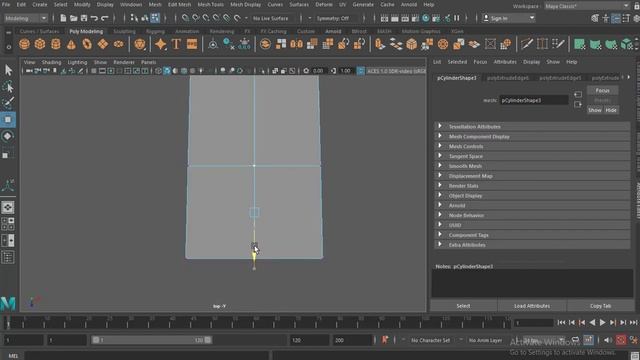
Task: Expand Smooth Mesh section
Action: pyautogui.click(x=533, y=166)
